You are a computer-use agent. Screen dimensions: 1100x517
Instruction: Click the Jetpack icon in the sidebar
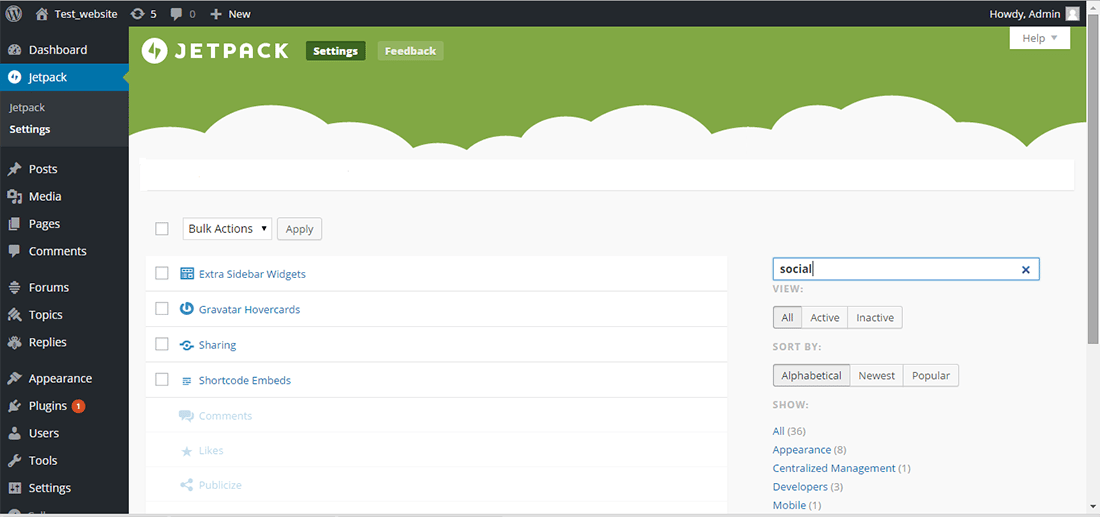pos(14,77)
